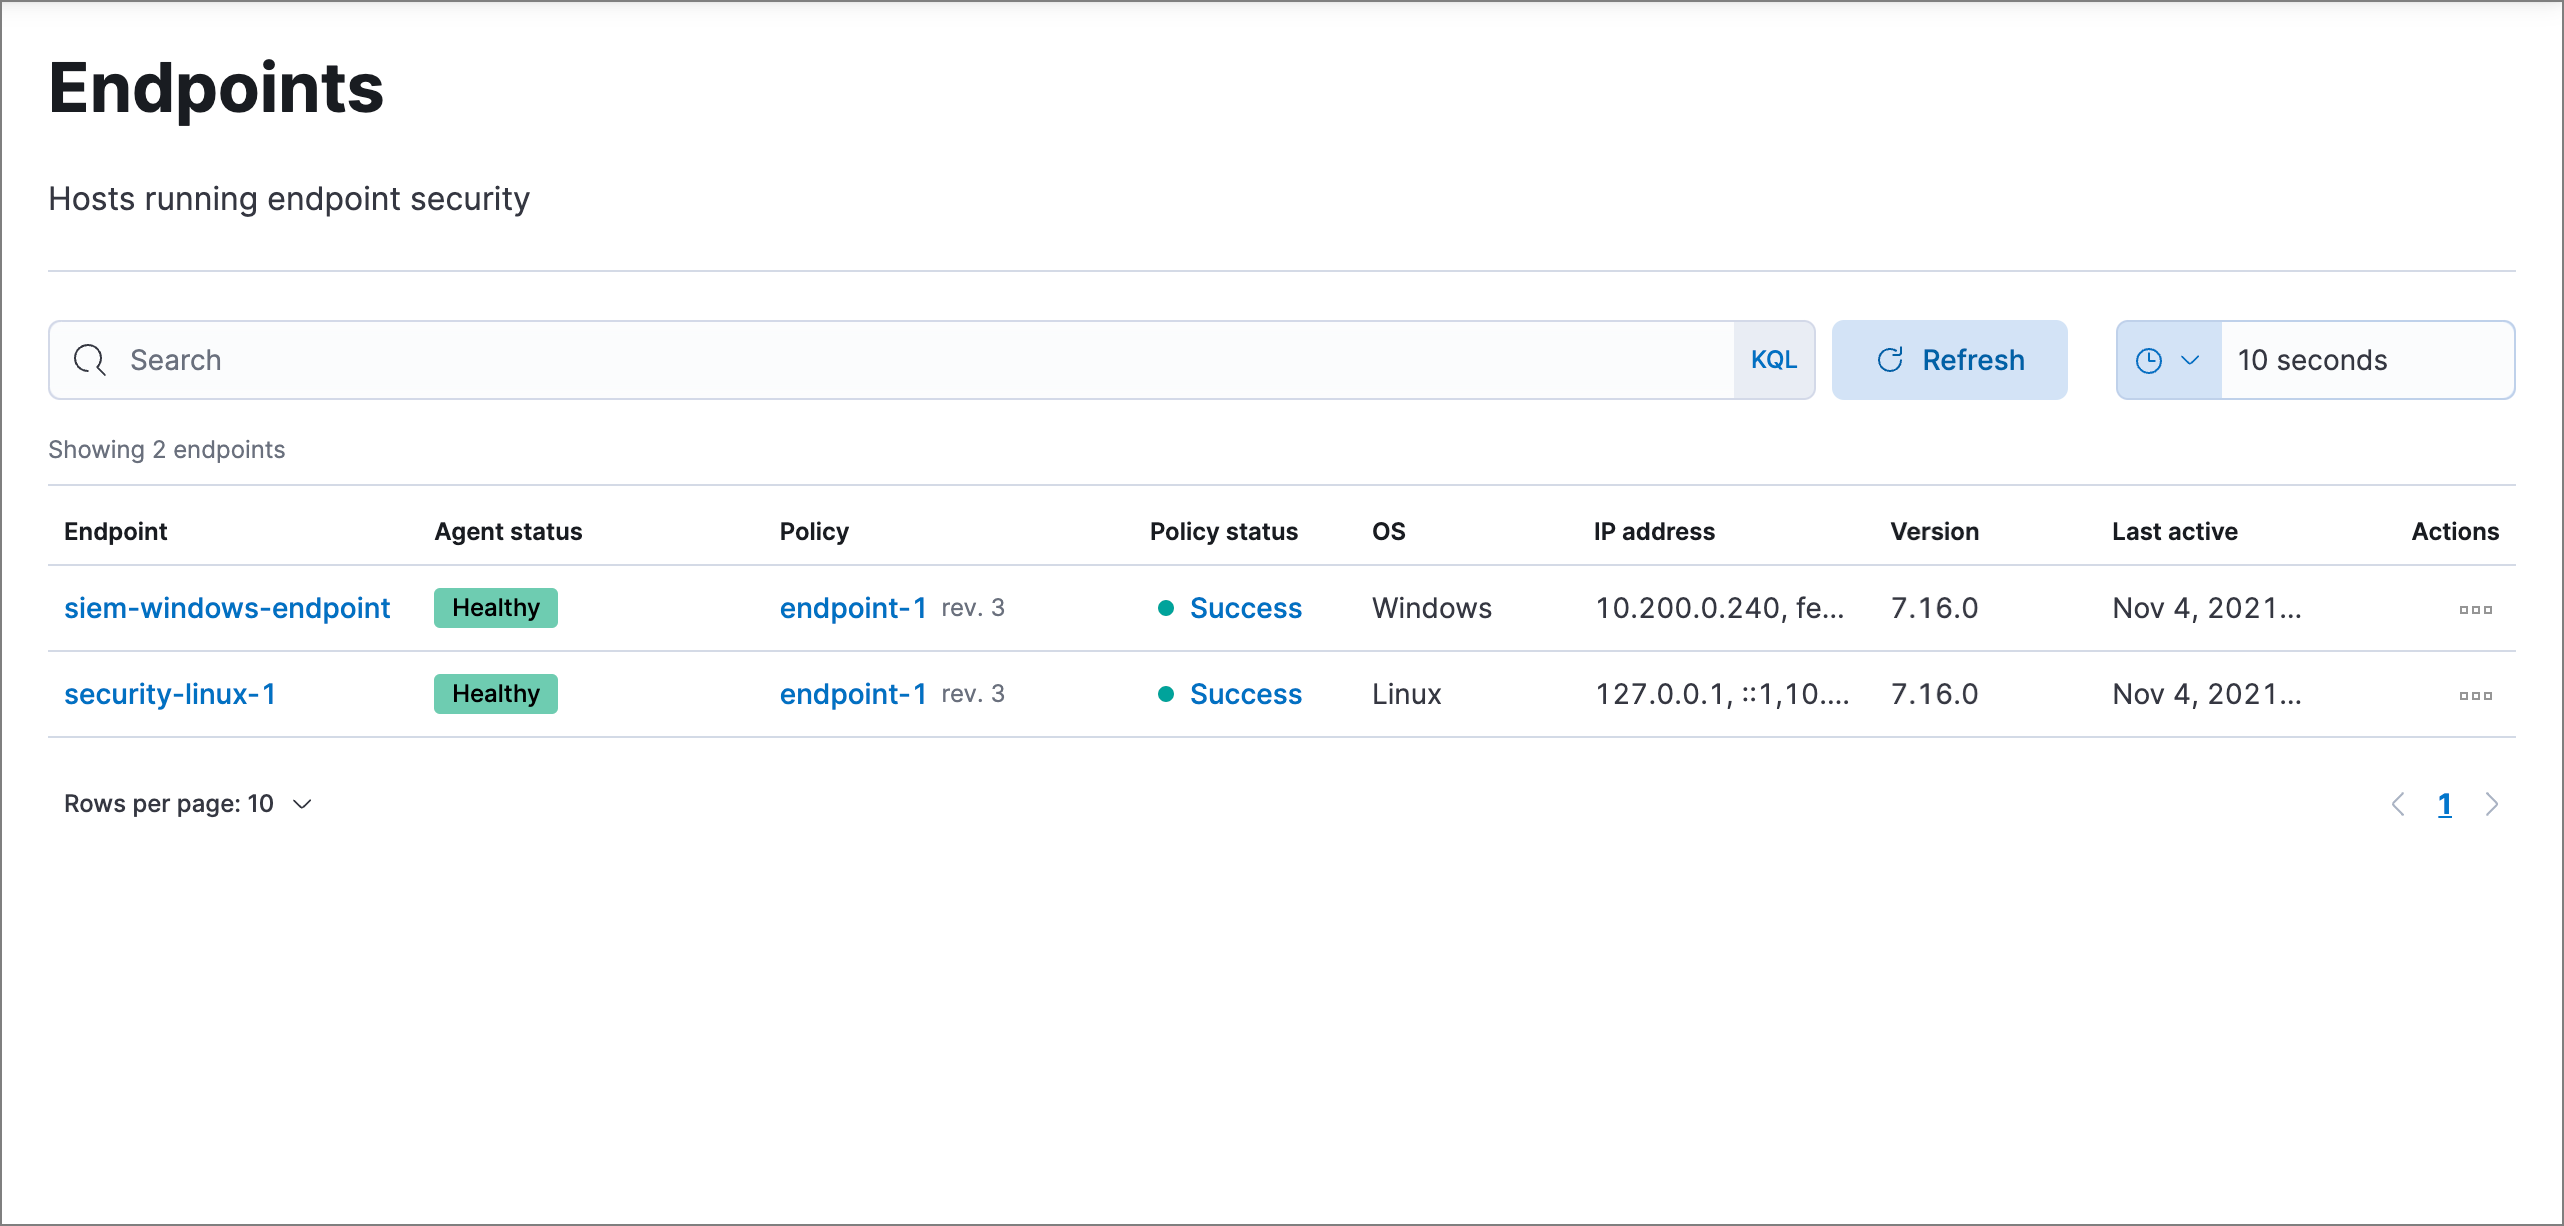Open the actions menu for security-linux-1

[x=2478, y=693]
